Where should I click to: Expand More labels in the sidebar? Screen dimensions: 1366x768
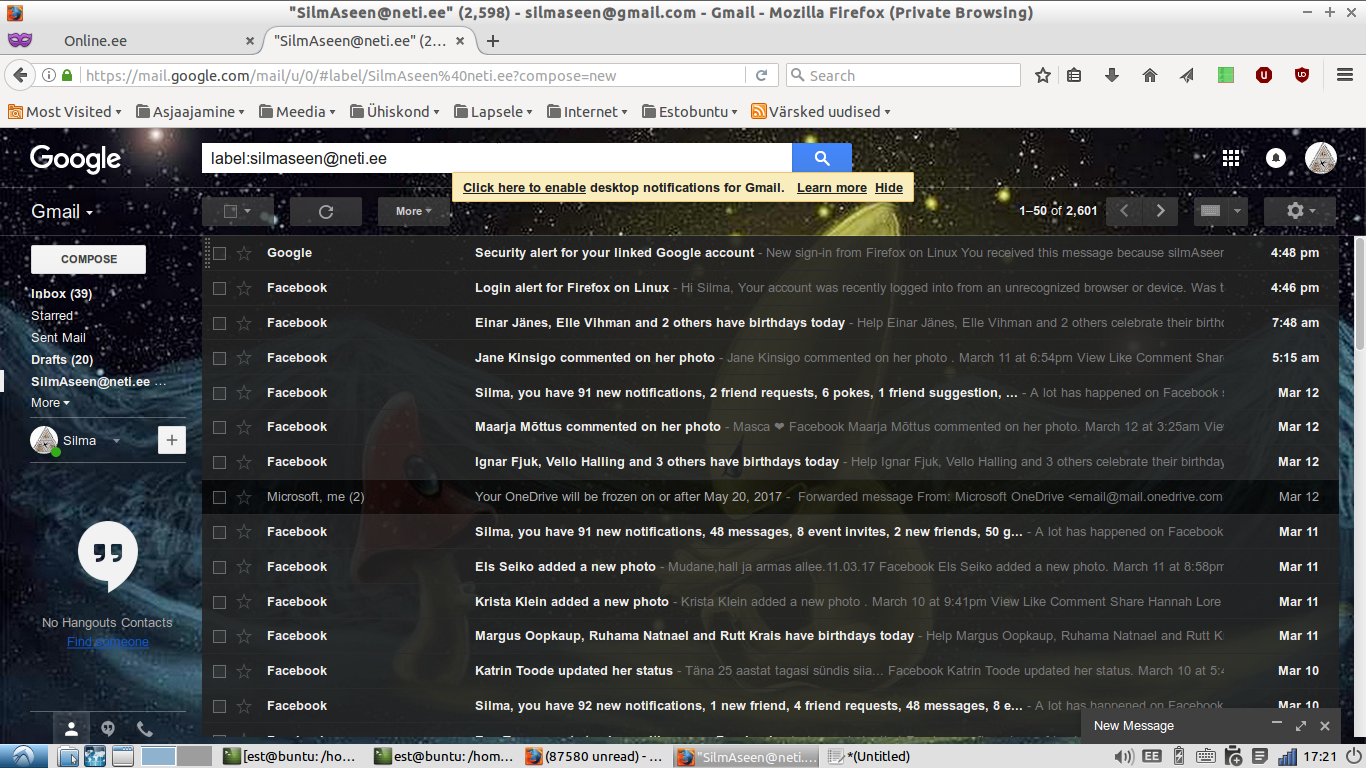pyautogui.click(x=50, y=403)
